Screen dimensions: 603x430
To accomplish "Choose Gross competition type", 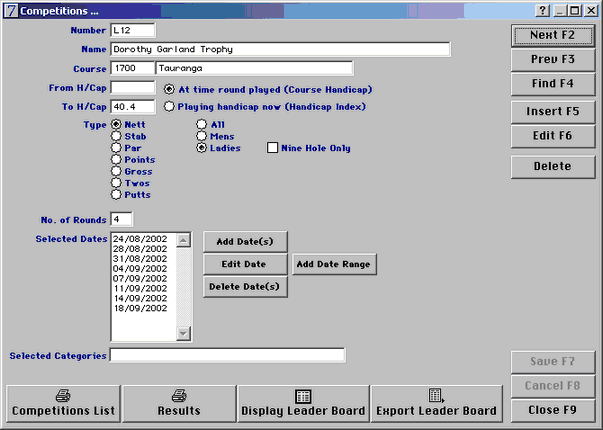I will pyautogui.click(x=116, y=171).
